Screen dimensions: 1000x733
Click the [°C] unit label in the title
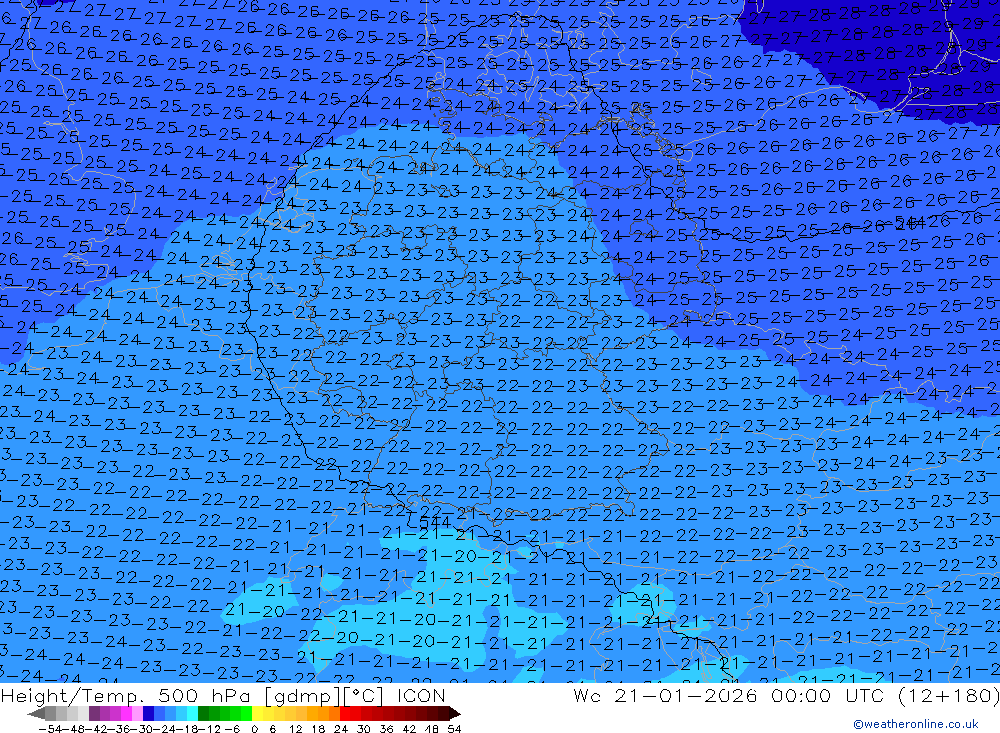click(x=365, y=695)
